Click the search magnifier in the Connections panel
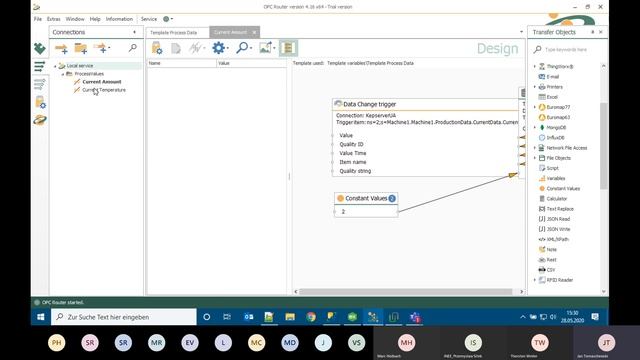The width and height of the screenshot is (640, 360). pos(133,48)
